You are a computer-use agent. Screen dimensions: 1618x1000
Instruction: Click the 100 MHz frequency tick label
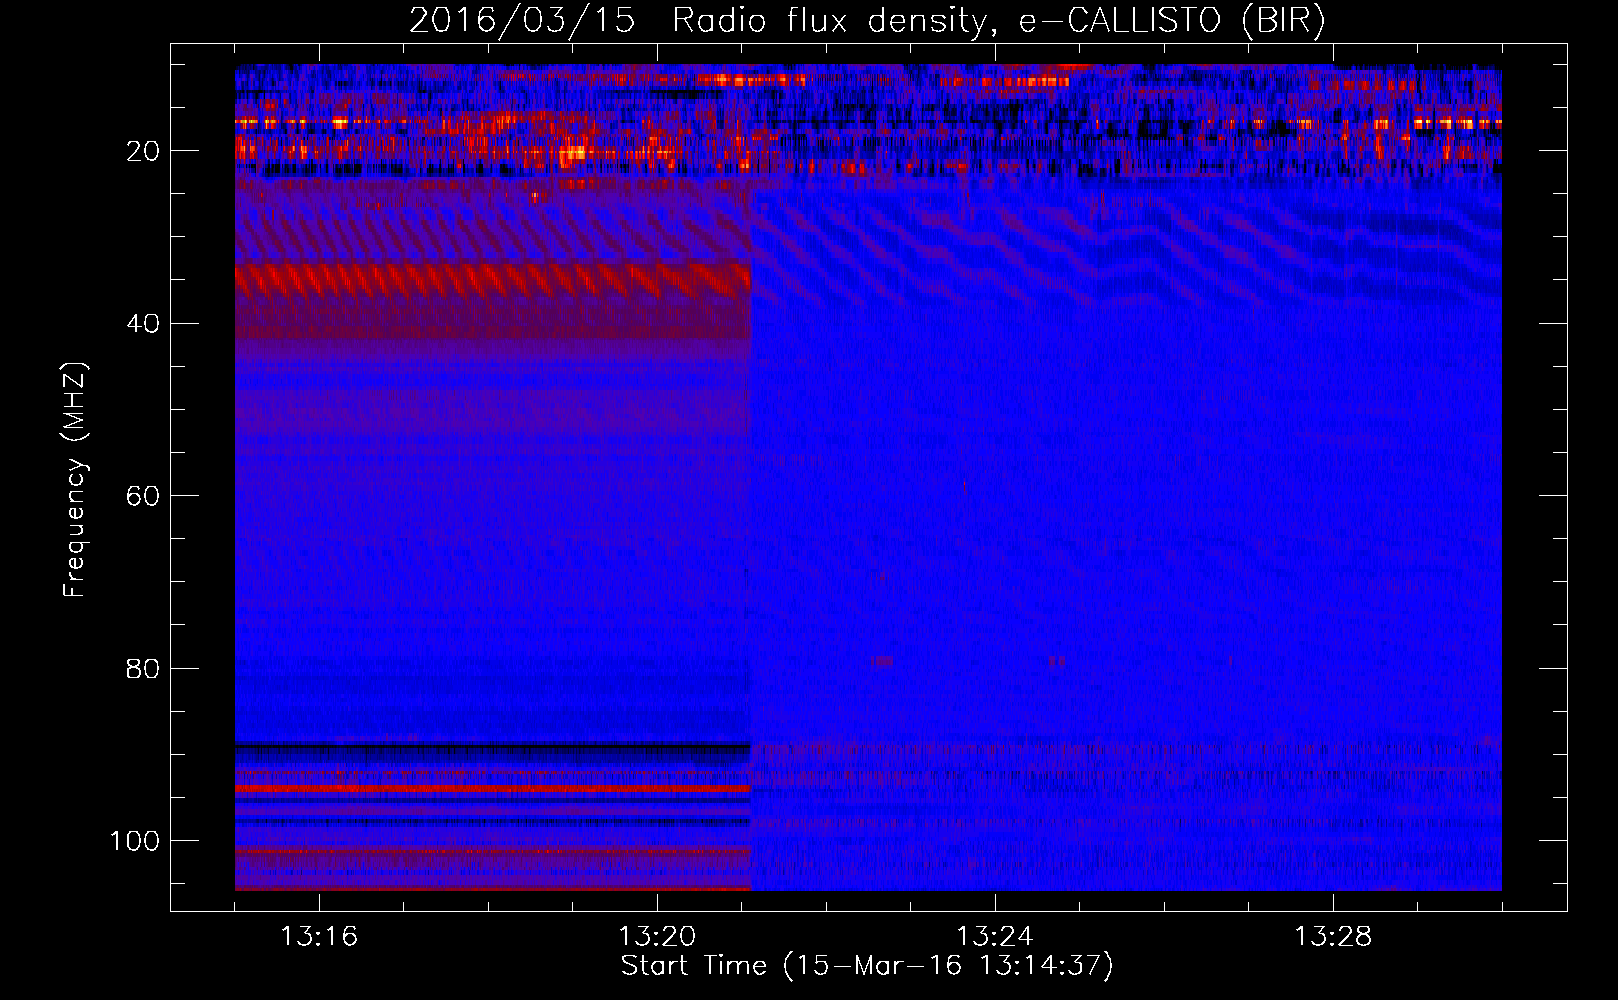click(135, 841)
